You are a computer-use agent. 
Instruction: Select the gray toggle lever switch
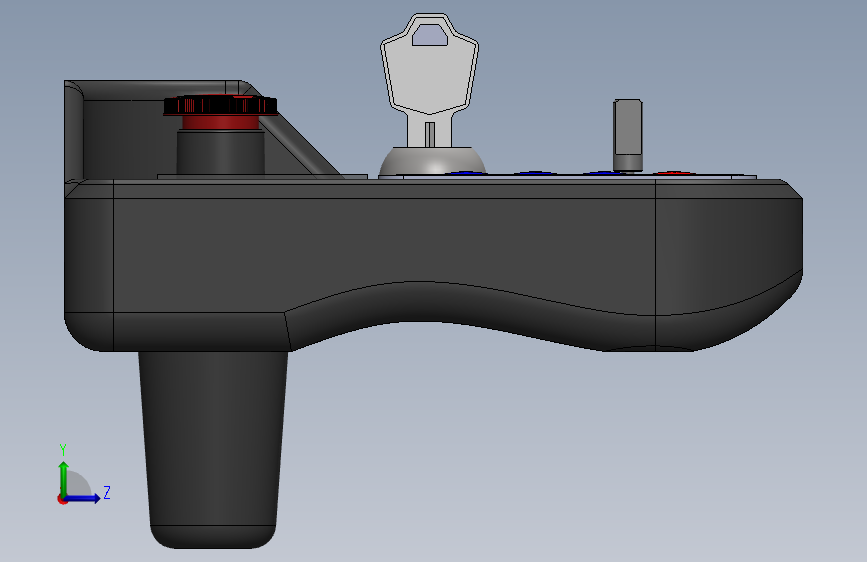tap(628, 135)
